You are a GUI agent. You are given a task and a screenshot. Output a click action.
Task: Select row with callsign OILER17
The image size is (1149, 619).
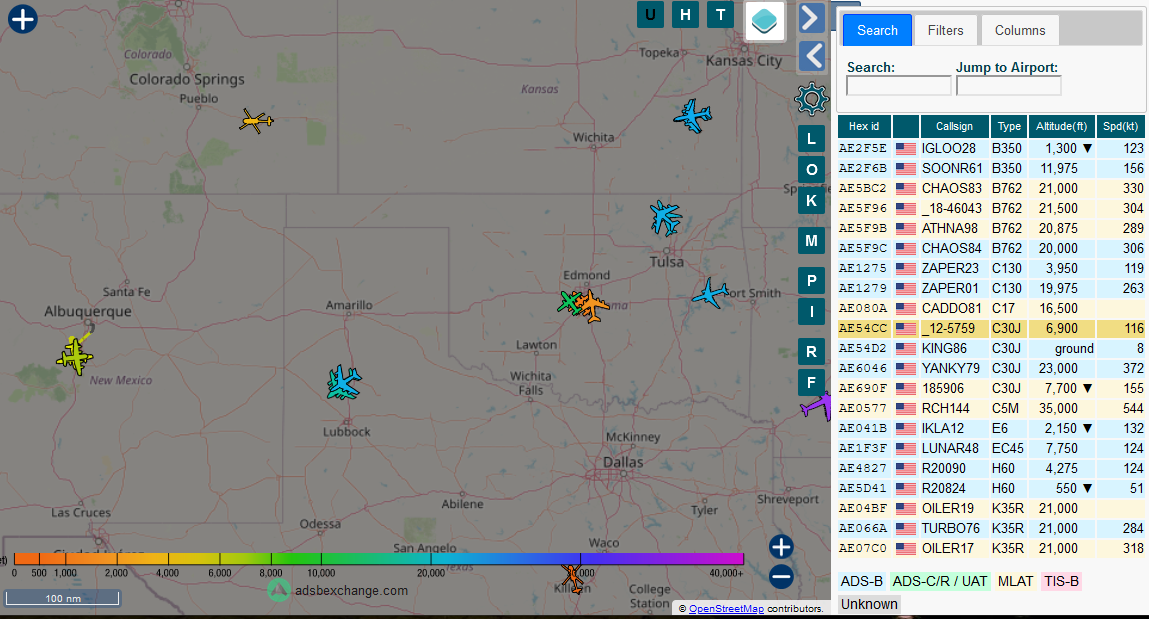(991, 548)
